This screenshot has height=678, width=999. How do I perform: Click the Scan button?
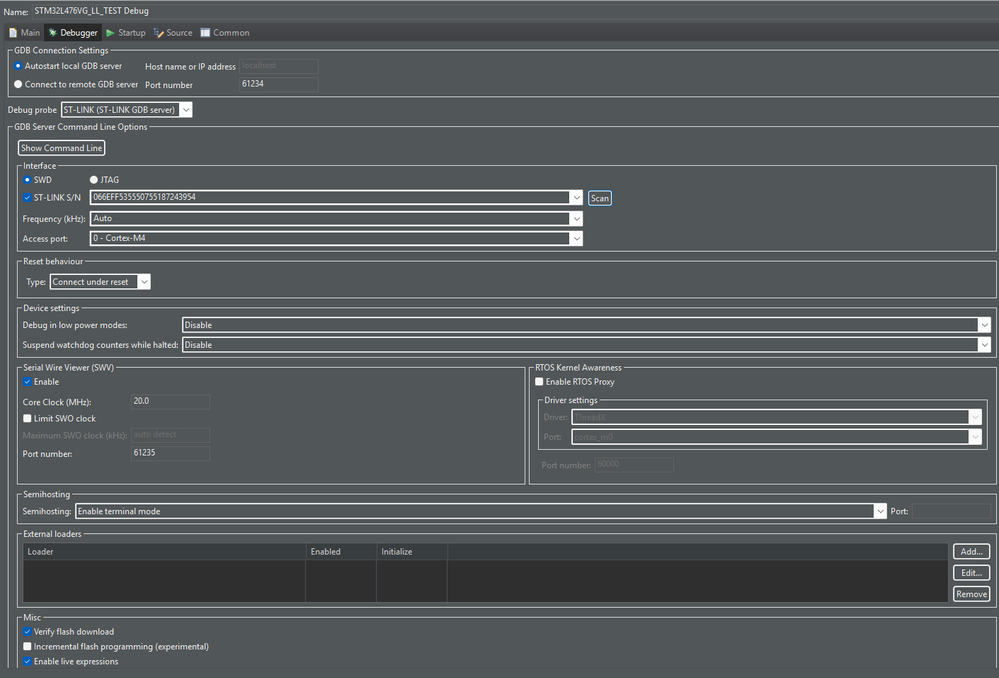[x=600, y=198]
